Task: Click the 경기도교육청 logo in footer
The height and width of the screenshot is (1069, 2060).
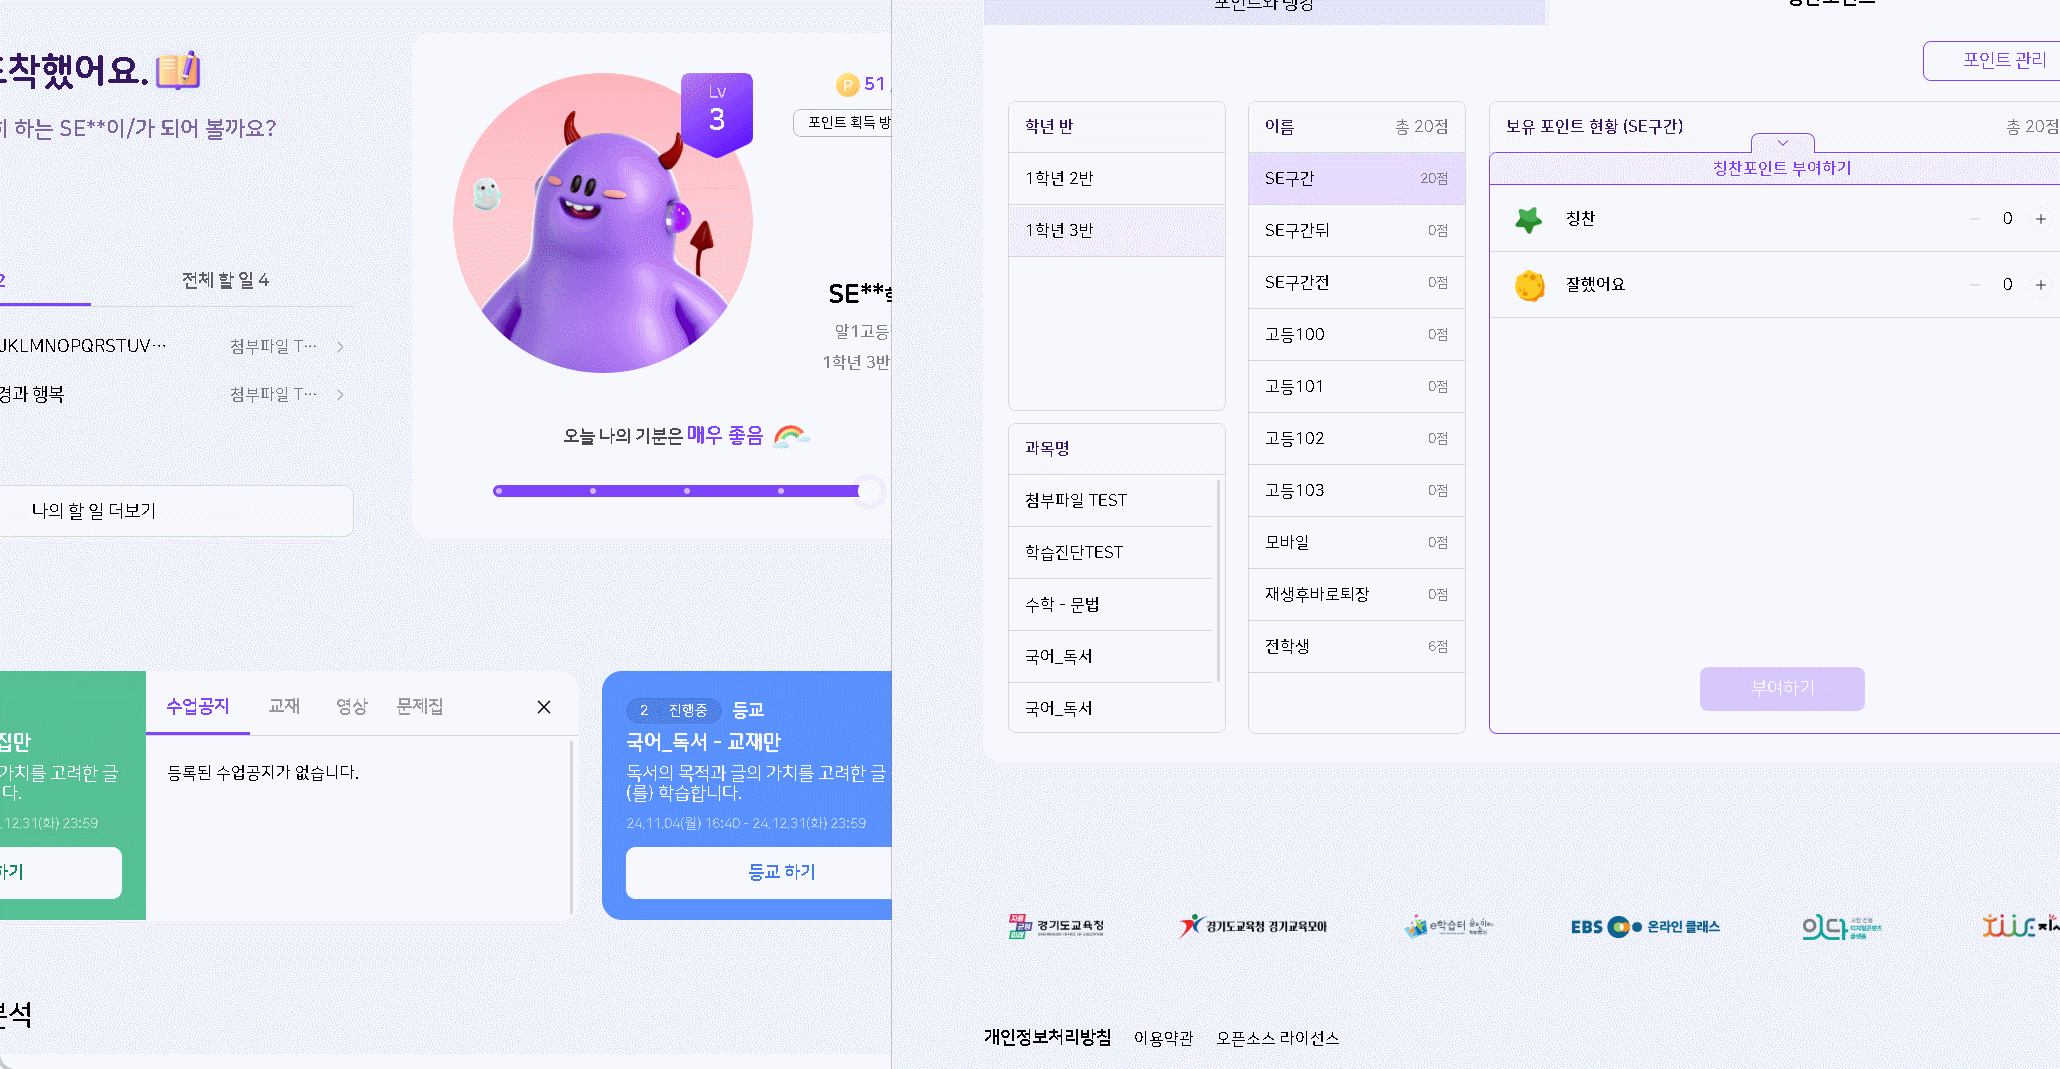Action: click(1056, 926)
